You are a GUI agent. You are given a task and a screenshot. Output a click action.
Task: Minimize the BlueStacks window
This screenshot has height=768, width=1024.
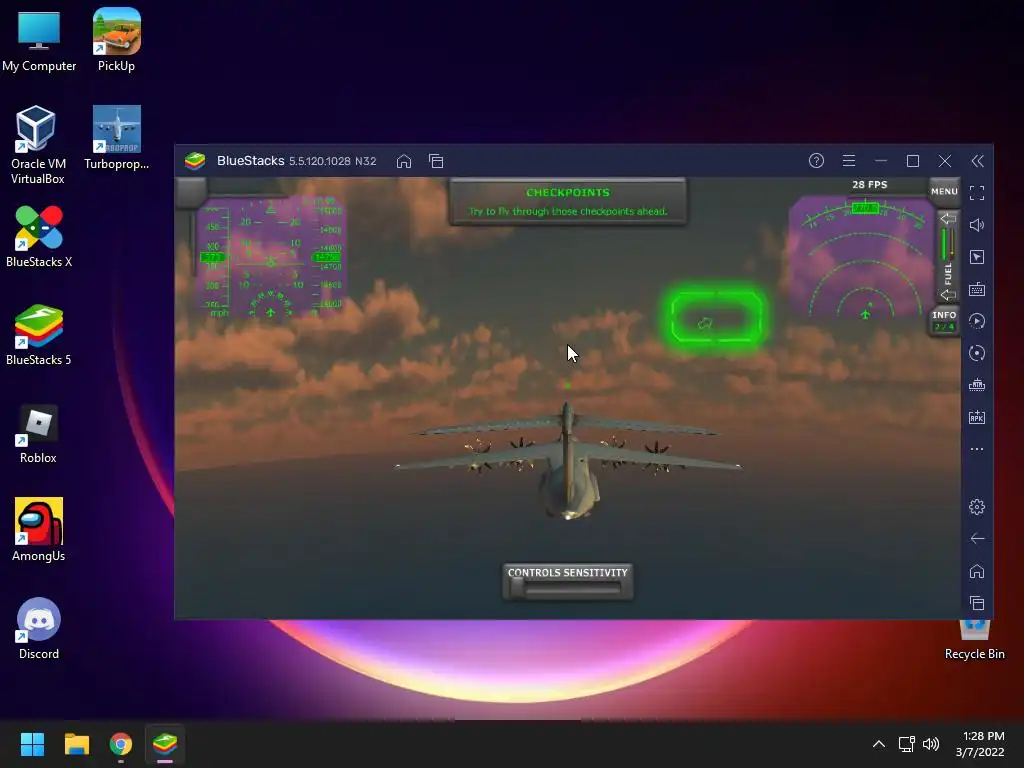(x=880, y=161)
